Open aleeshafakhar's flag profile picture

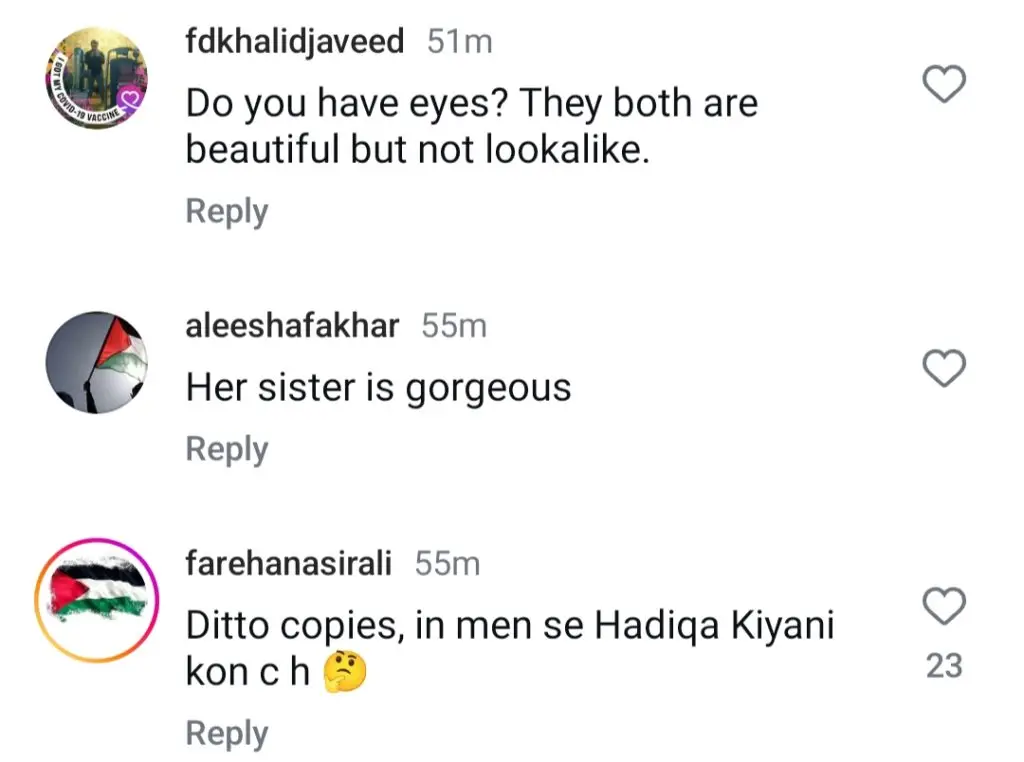click(x=96, y=361)
